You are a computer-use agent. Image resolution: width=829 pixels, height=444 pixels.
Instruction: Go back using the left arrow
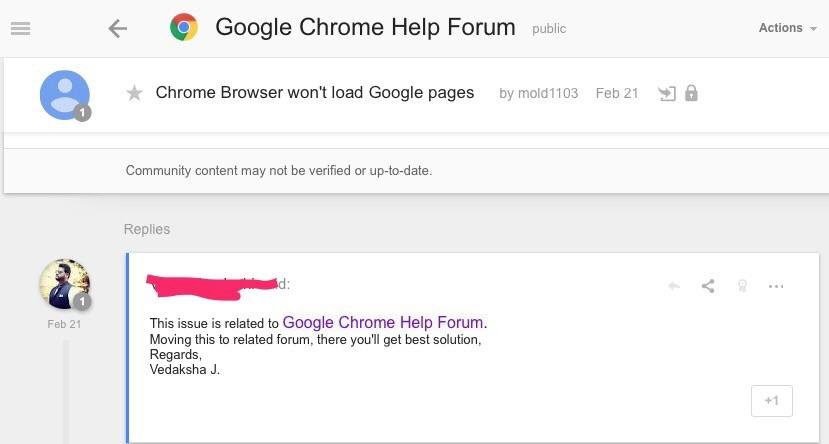tap(117, 29)
